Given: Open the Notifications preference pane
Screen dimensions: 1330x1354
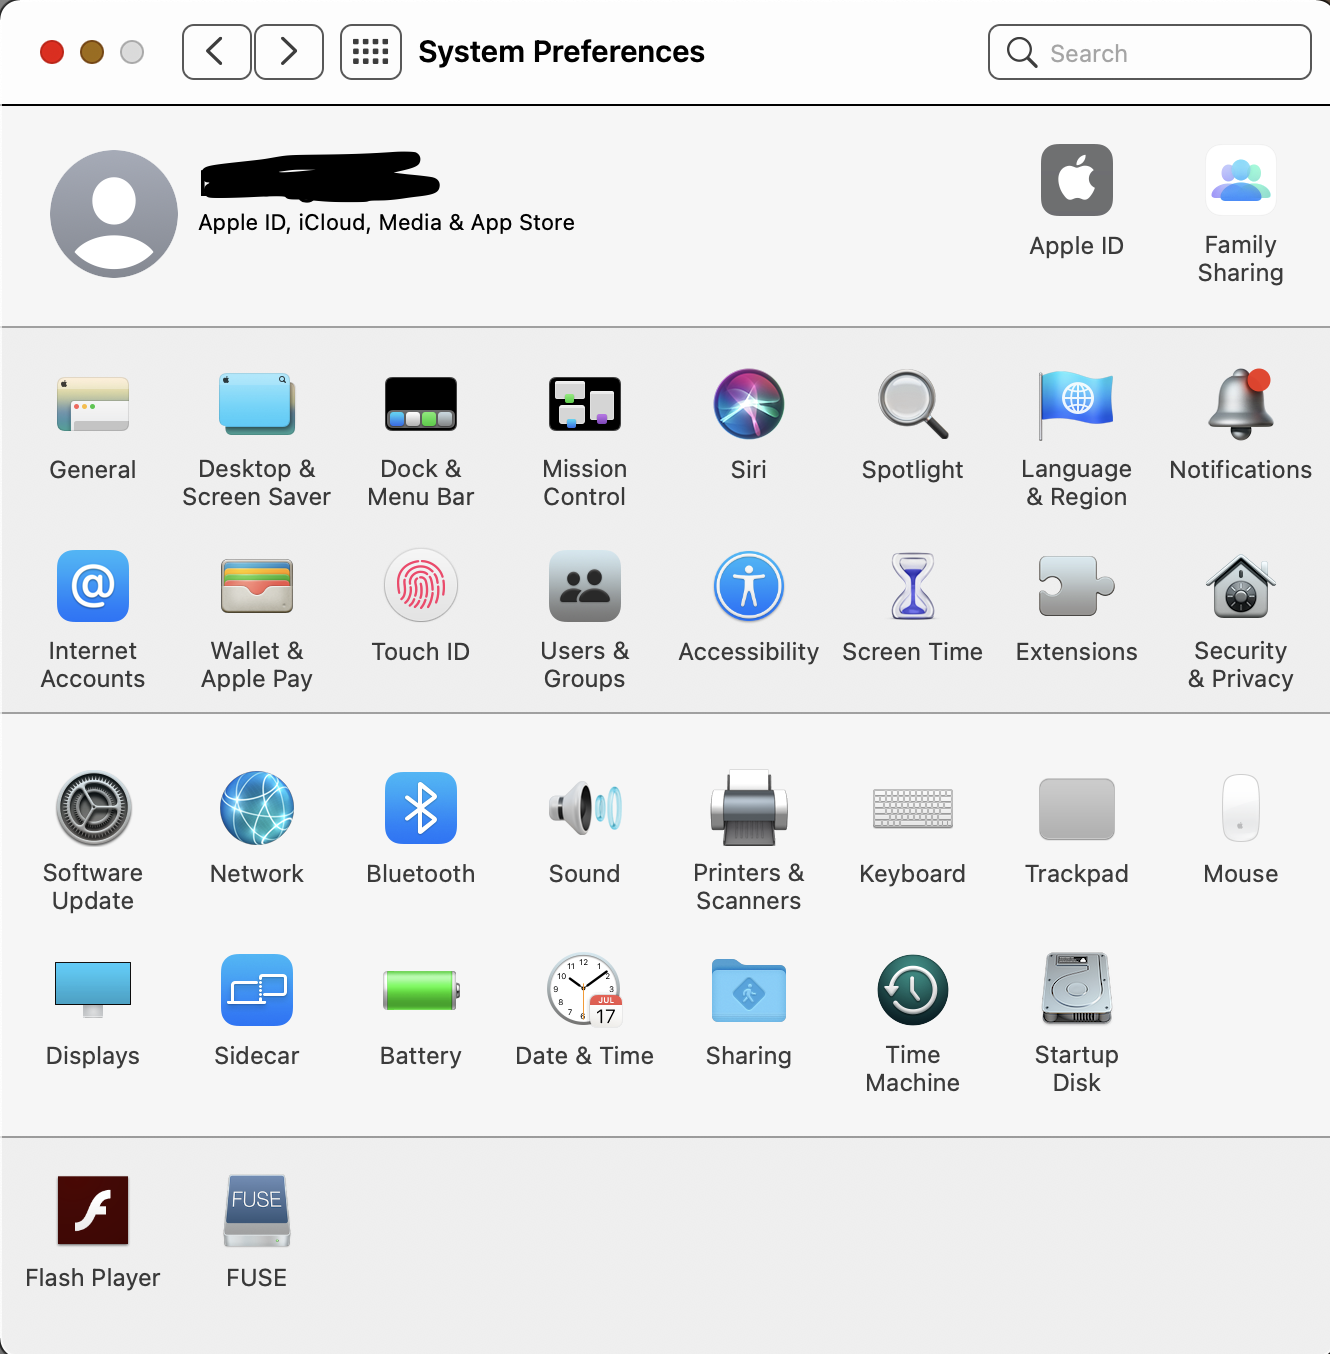Looking at the screenshot, I should pyautogui.click(x=1240, y=405).
